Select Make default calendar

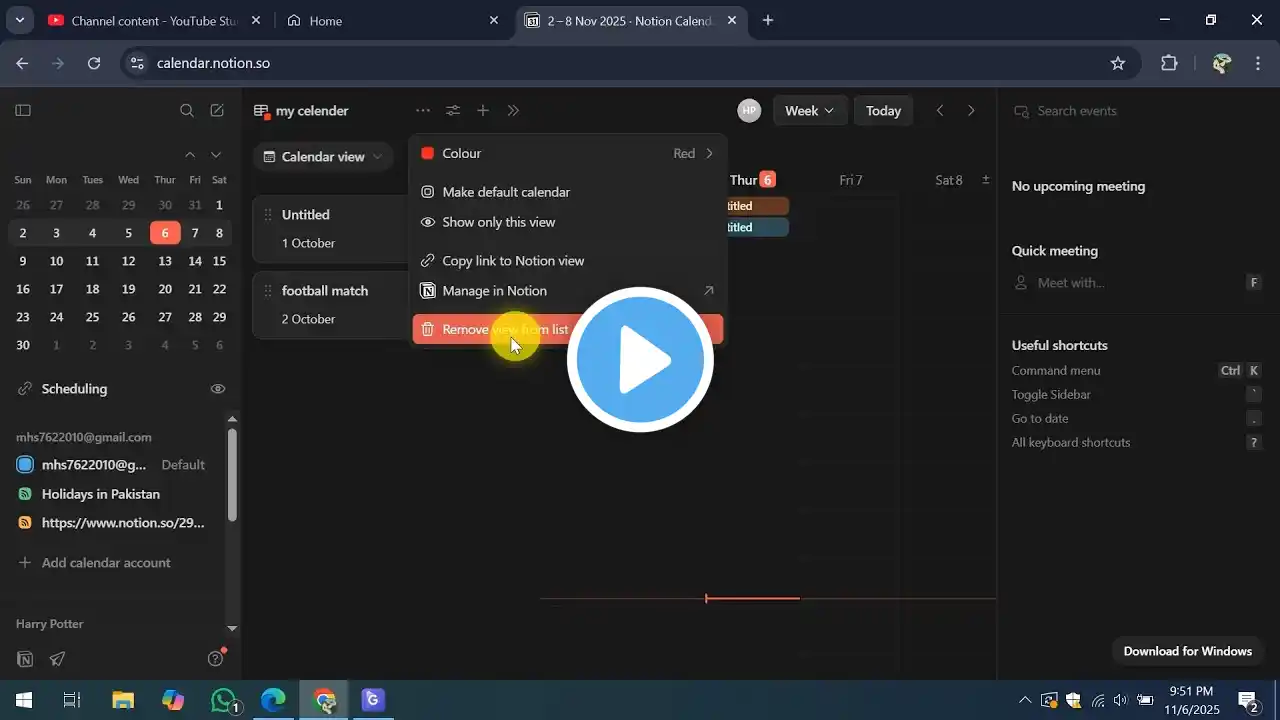click(x=568, y=192)
